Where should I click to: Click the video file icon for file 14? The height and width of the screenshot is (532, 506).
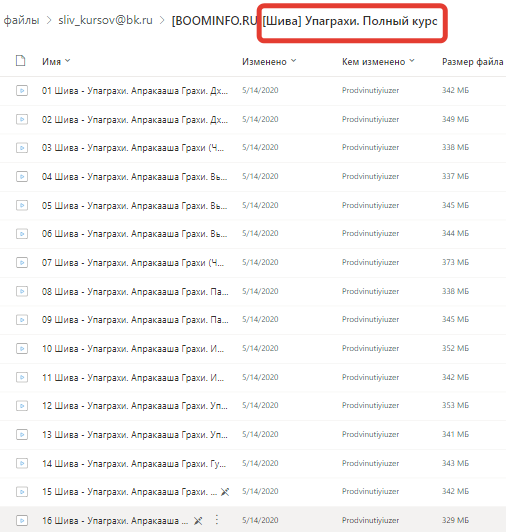click(x=22, y=463)
